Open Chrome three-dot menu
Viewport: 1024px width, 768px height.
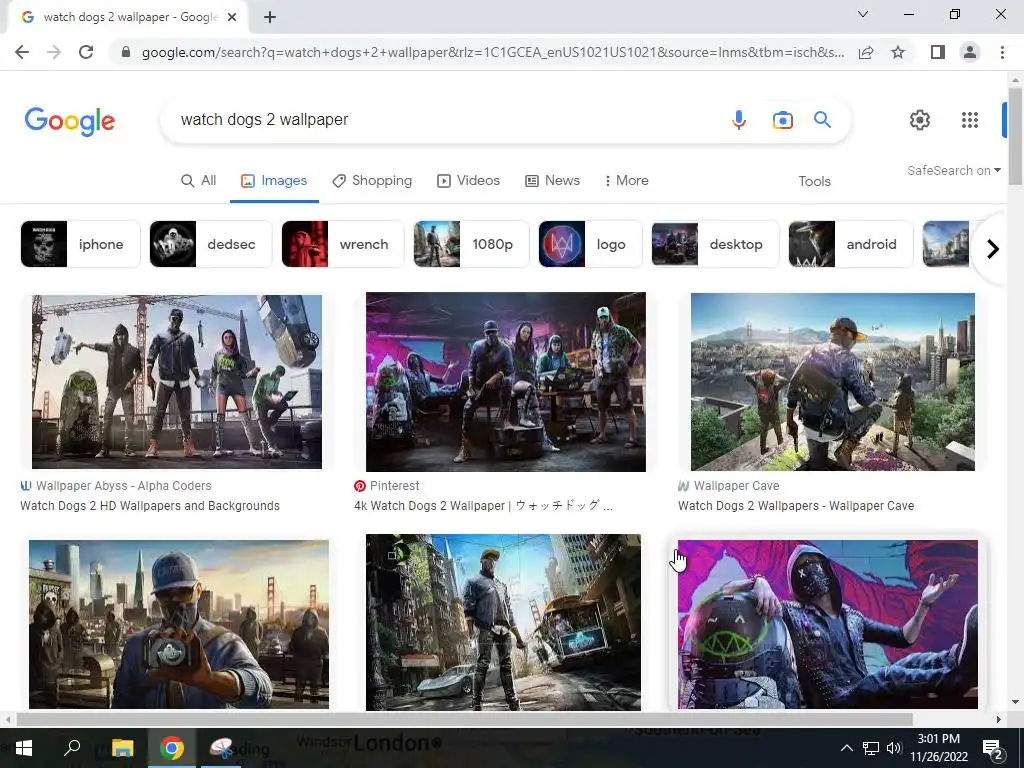coord(1002,52)
